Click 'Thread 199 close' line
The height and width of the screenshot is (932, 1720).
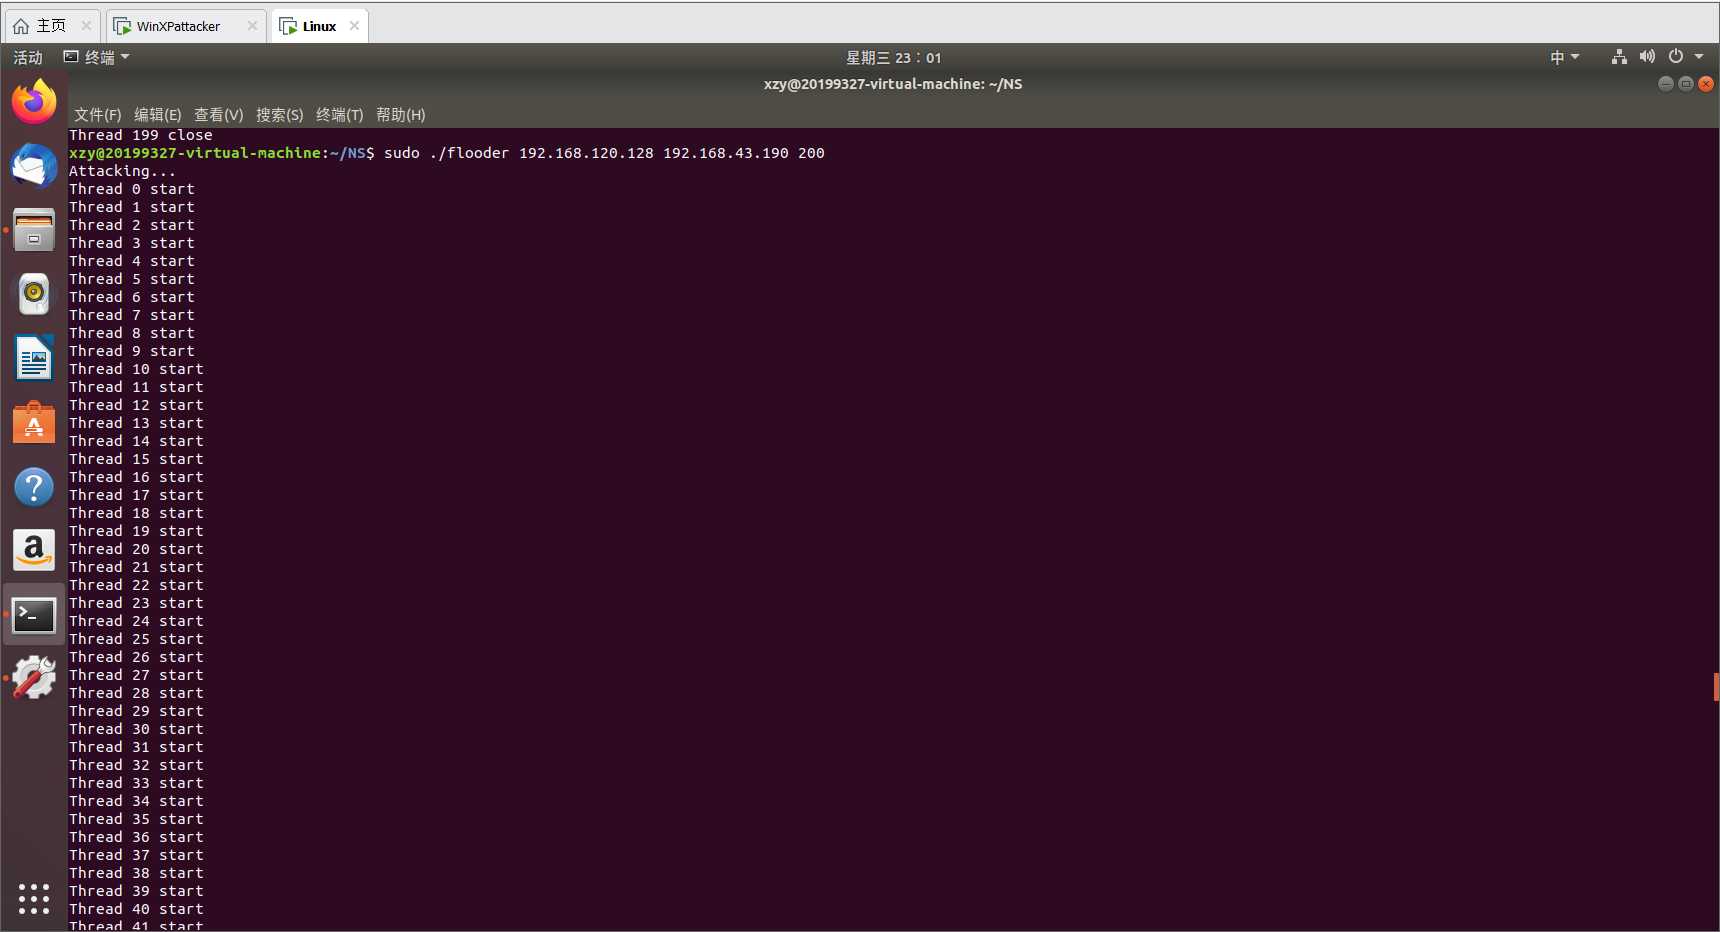140,135
